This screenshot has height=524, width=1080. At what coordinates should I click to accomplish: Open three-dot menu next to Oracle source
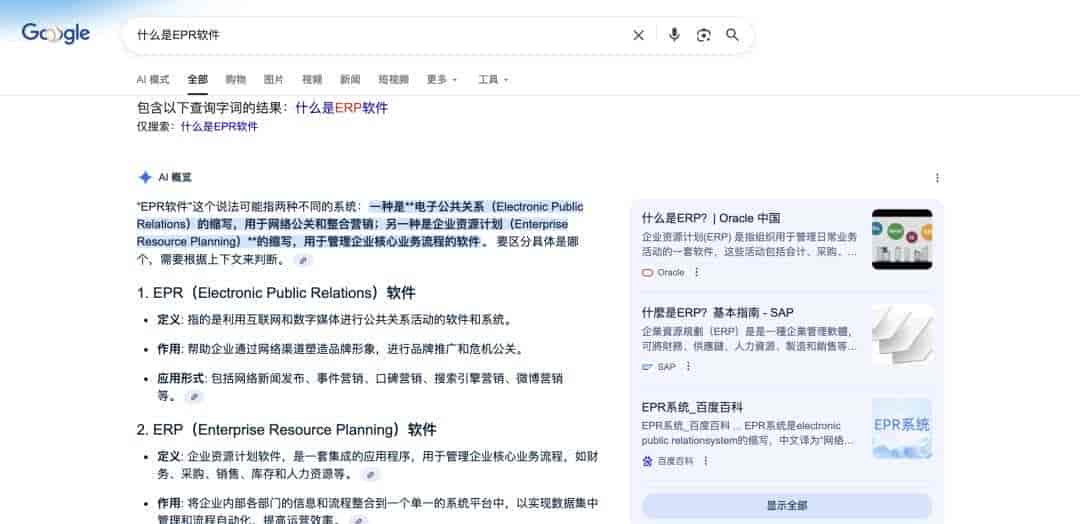pyautogui.click(x=696, y=273)
